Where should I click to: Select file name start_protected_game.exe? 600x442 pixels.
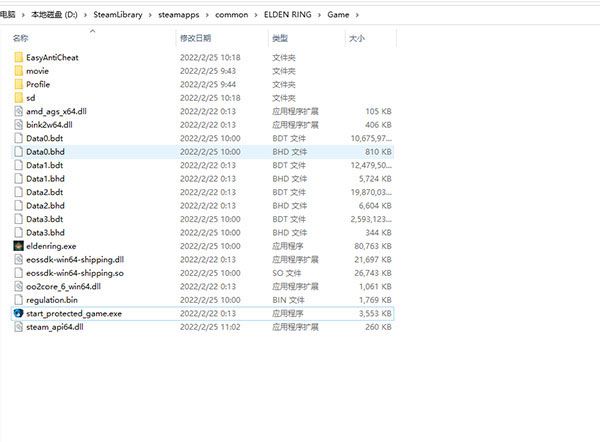point(74,313)
